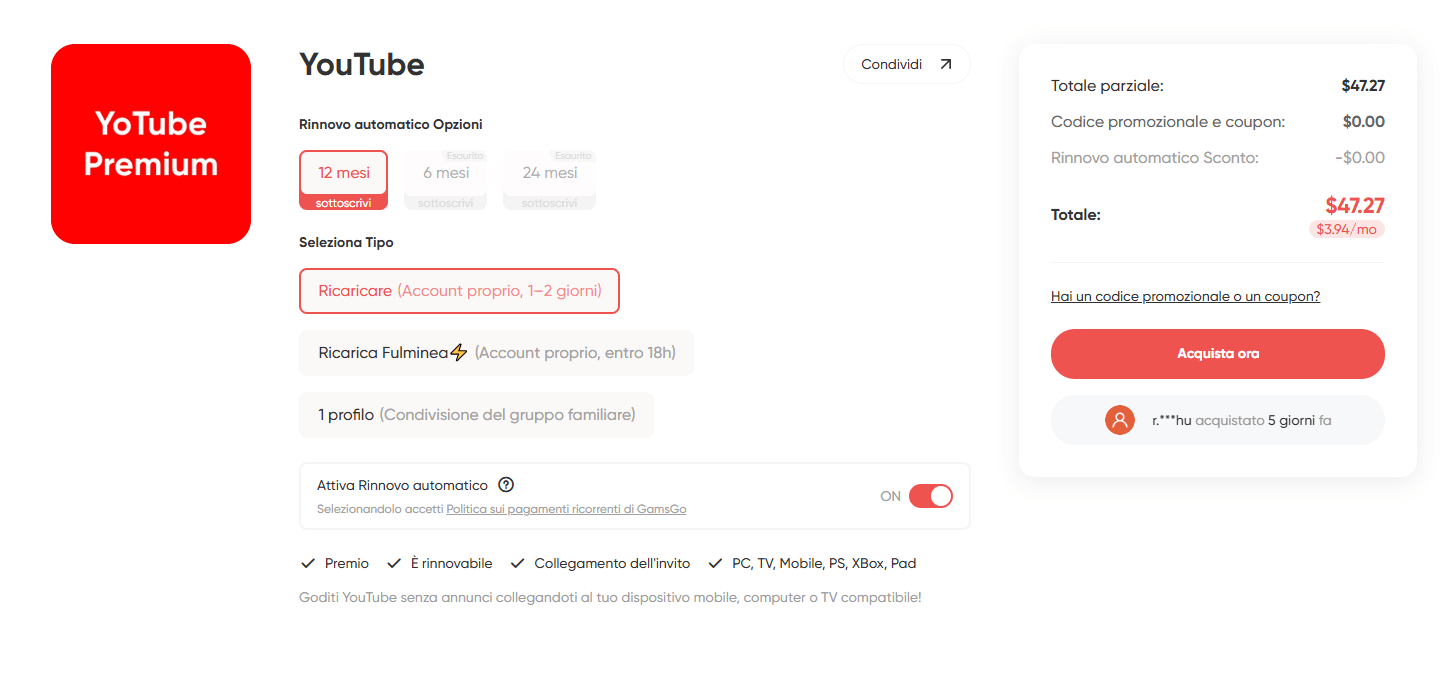Pick the 1 profilo family group option
1455x674 pixels.
coord(476,415)
